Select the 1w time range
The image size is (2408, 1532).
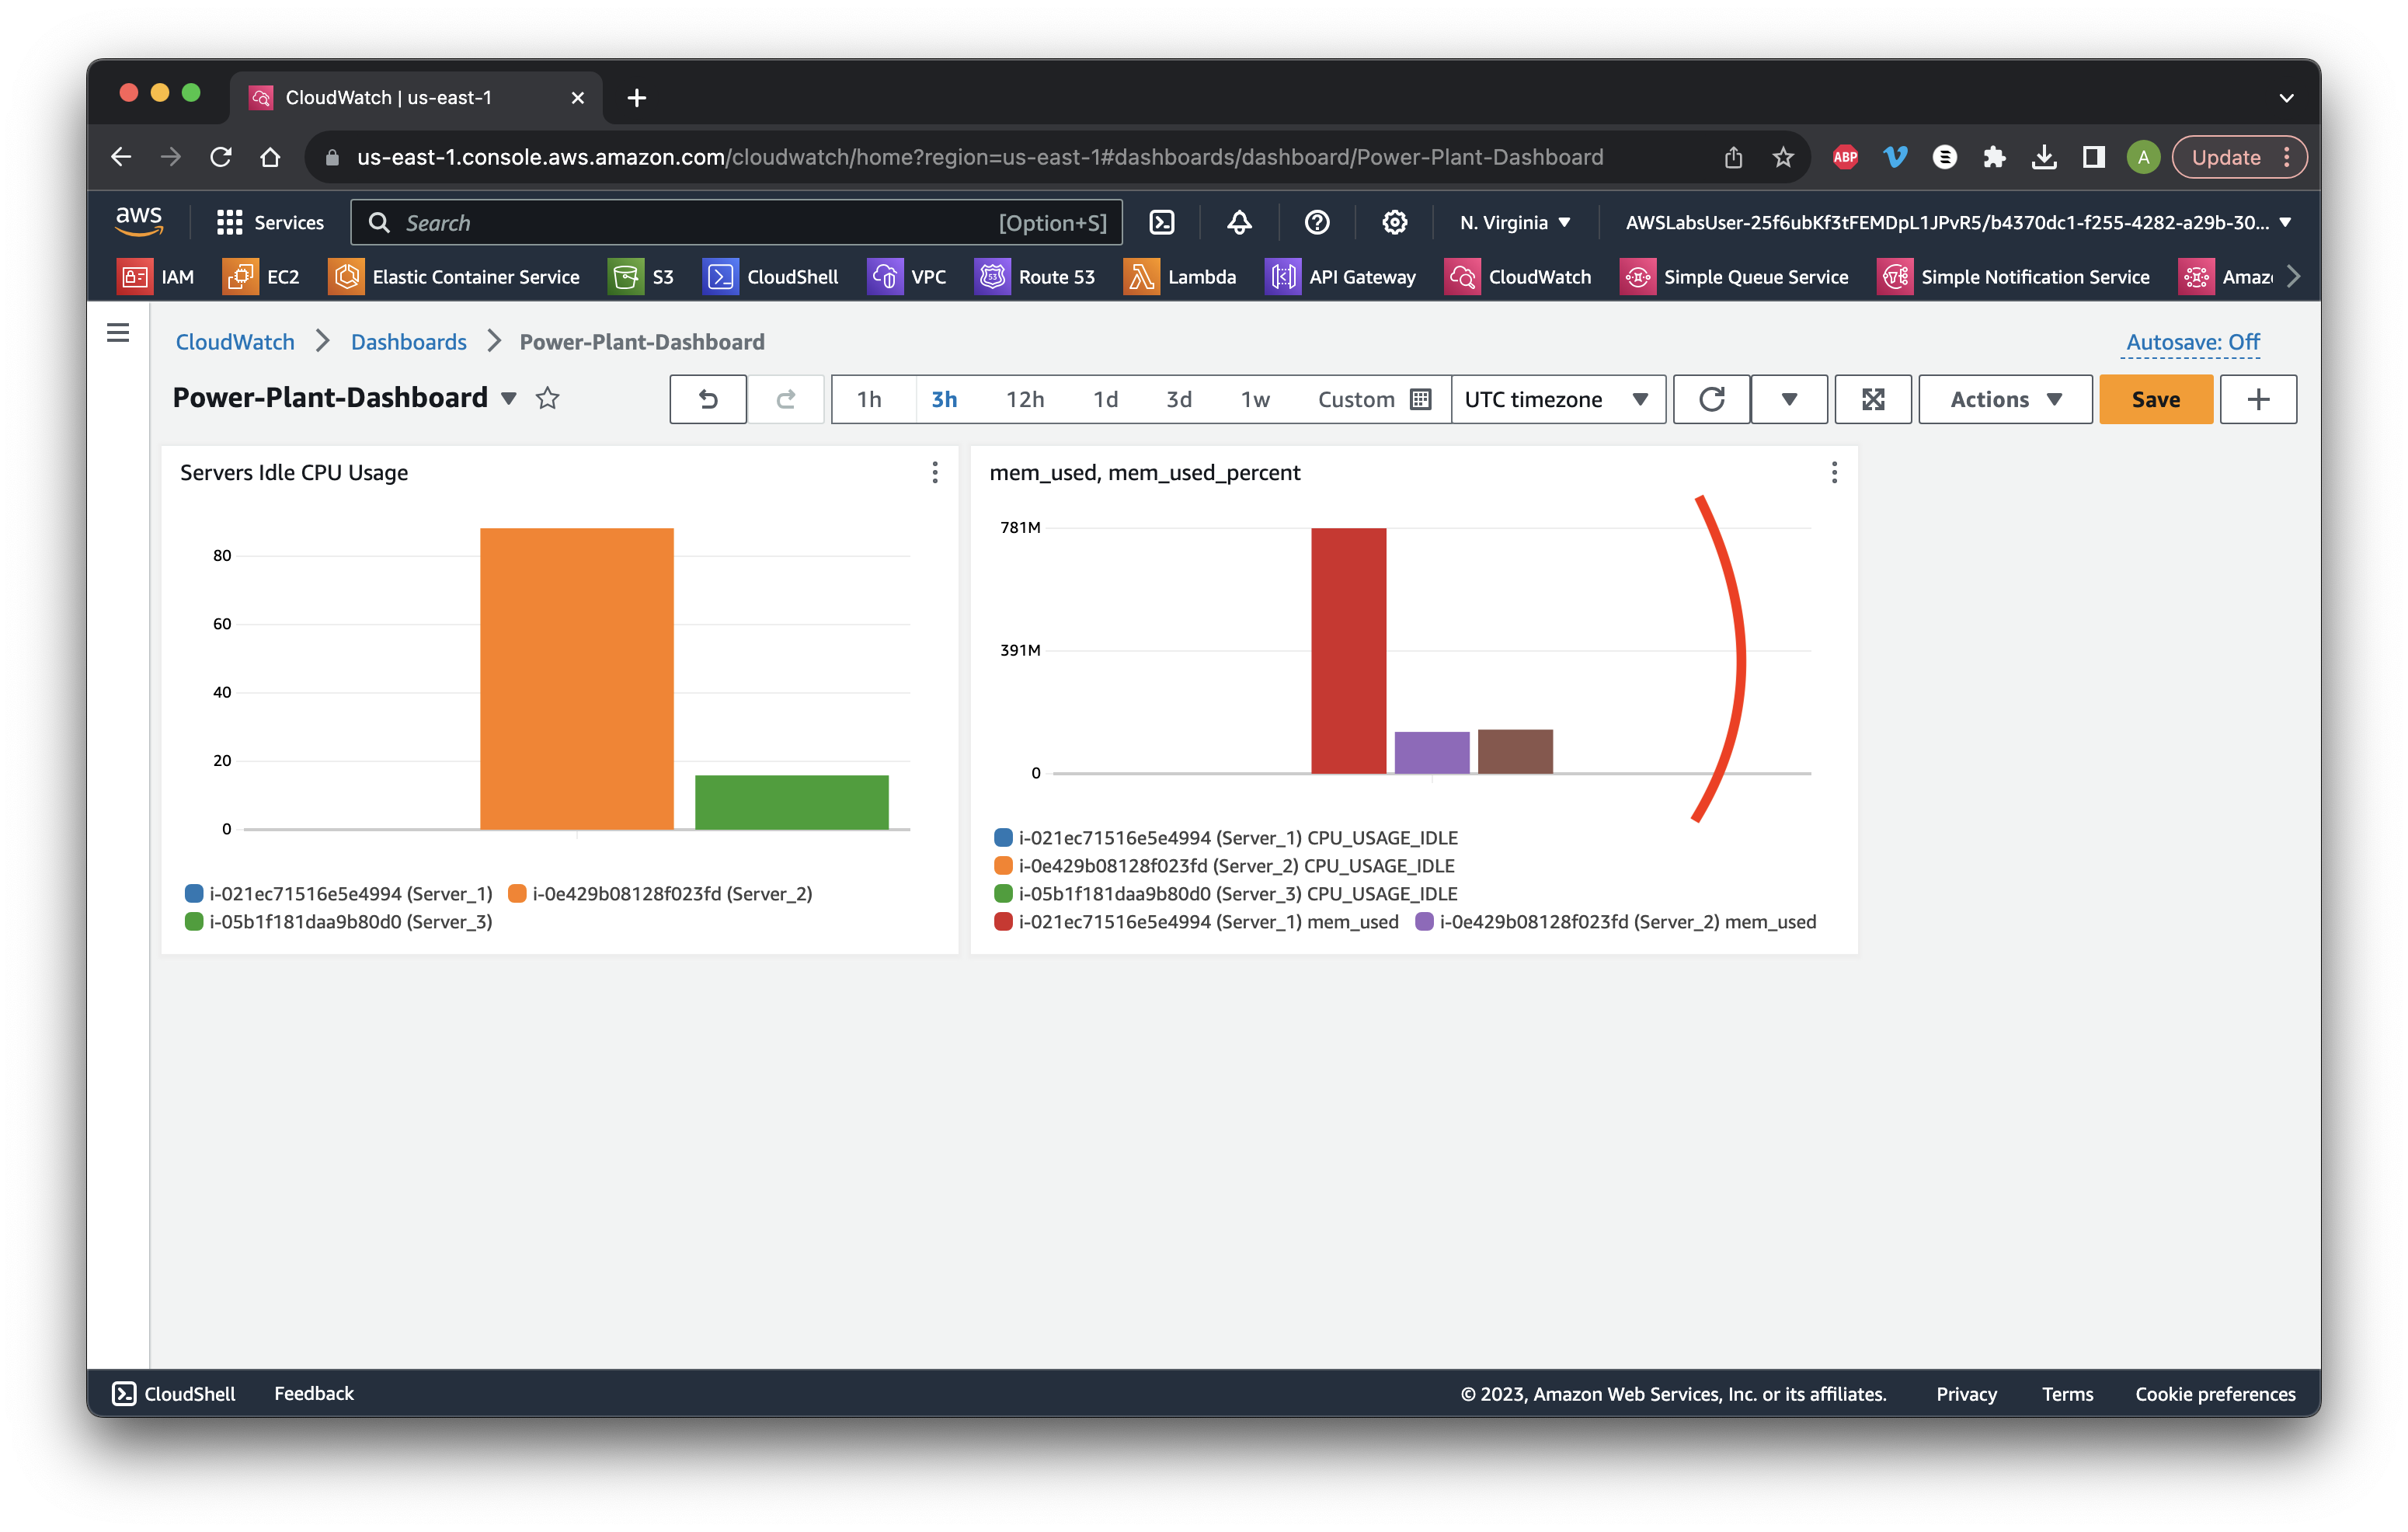click(x=1255, y=399)
